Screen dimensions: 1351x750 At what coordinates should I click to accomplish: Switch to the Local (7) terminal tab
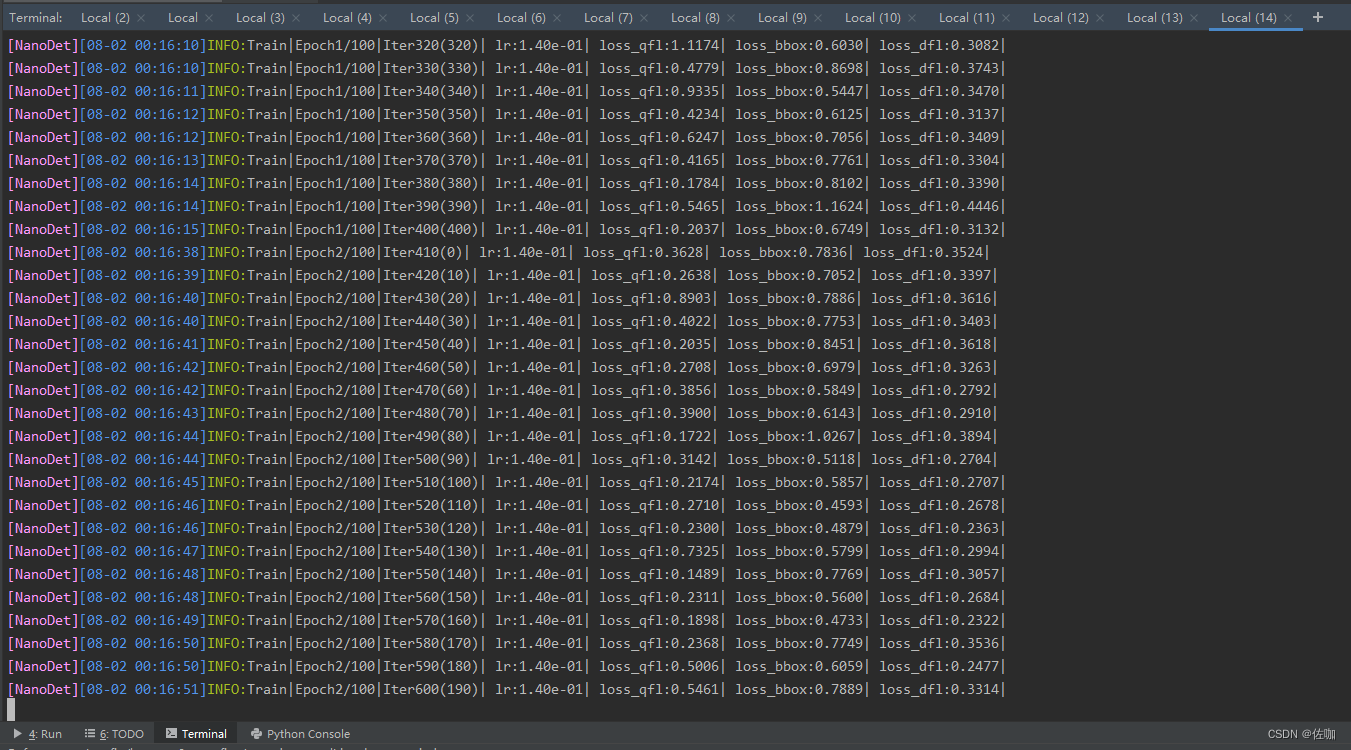pos(608,18)
